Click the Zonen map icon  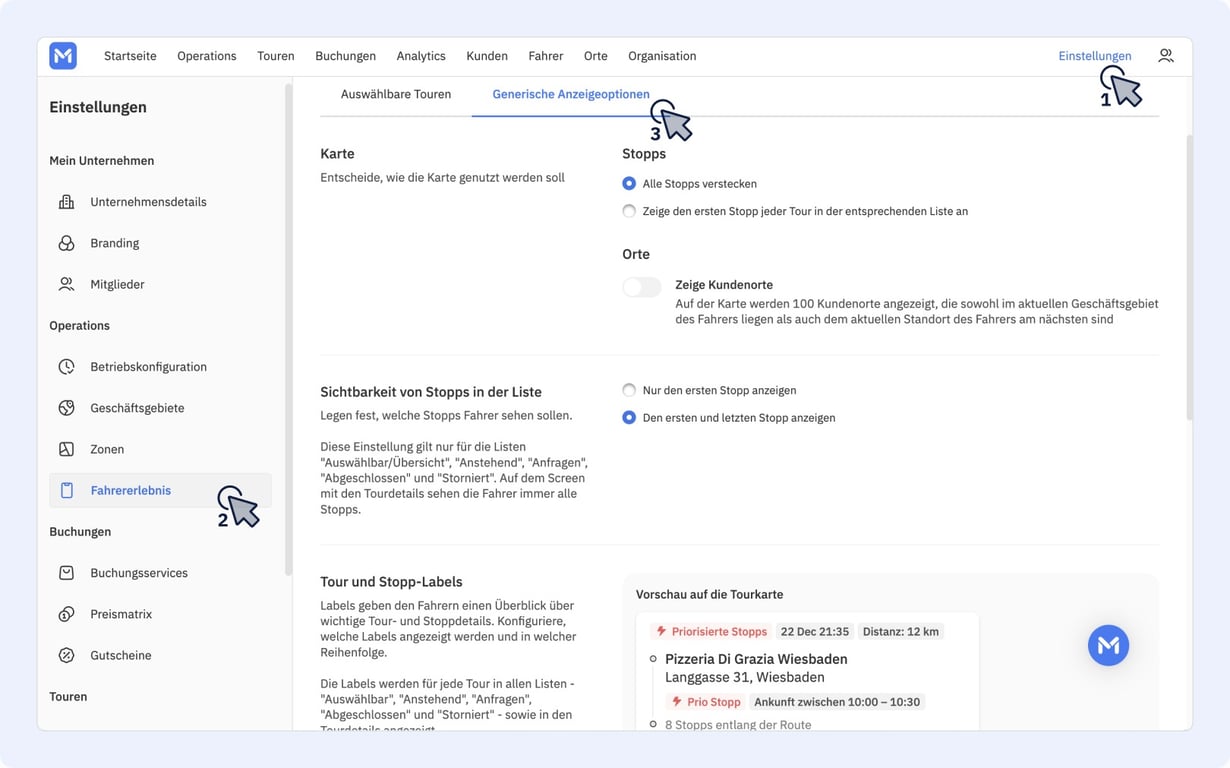[66, 449]
